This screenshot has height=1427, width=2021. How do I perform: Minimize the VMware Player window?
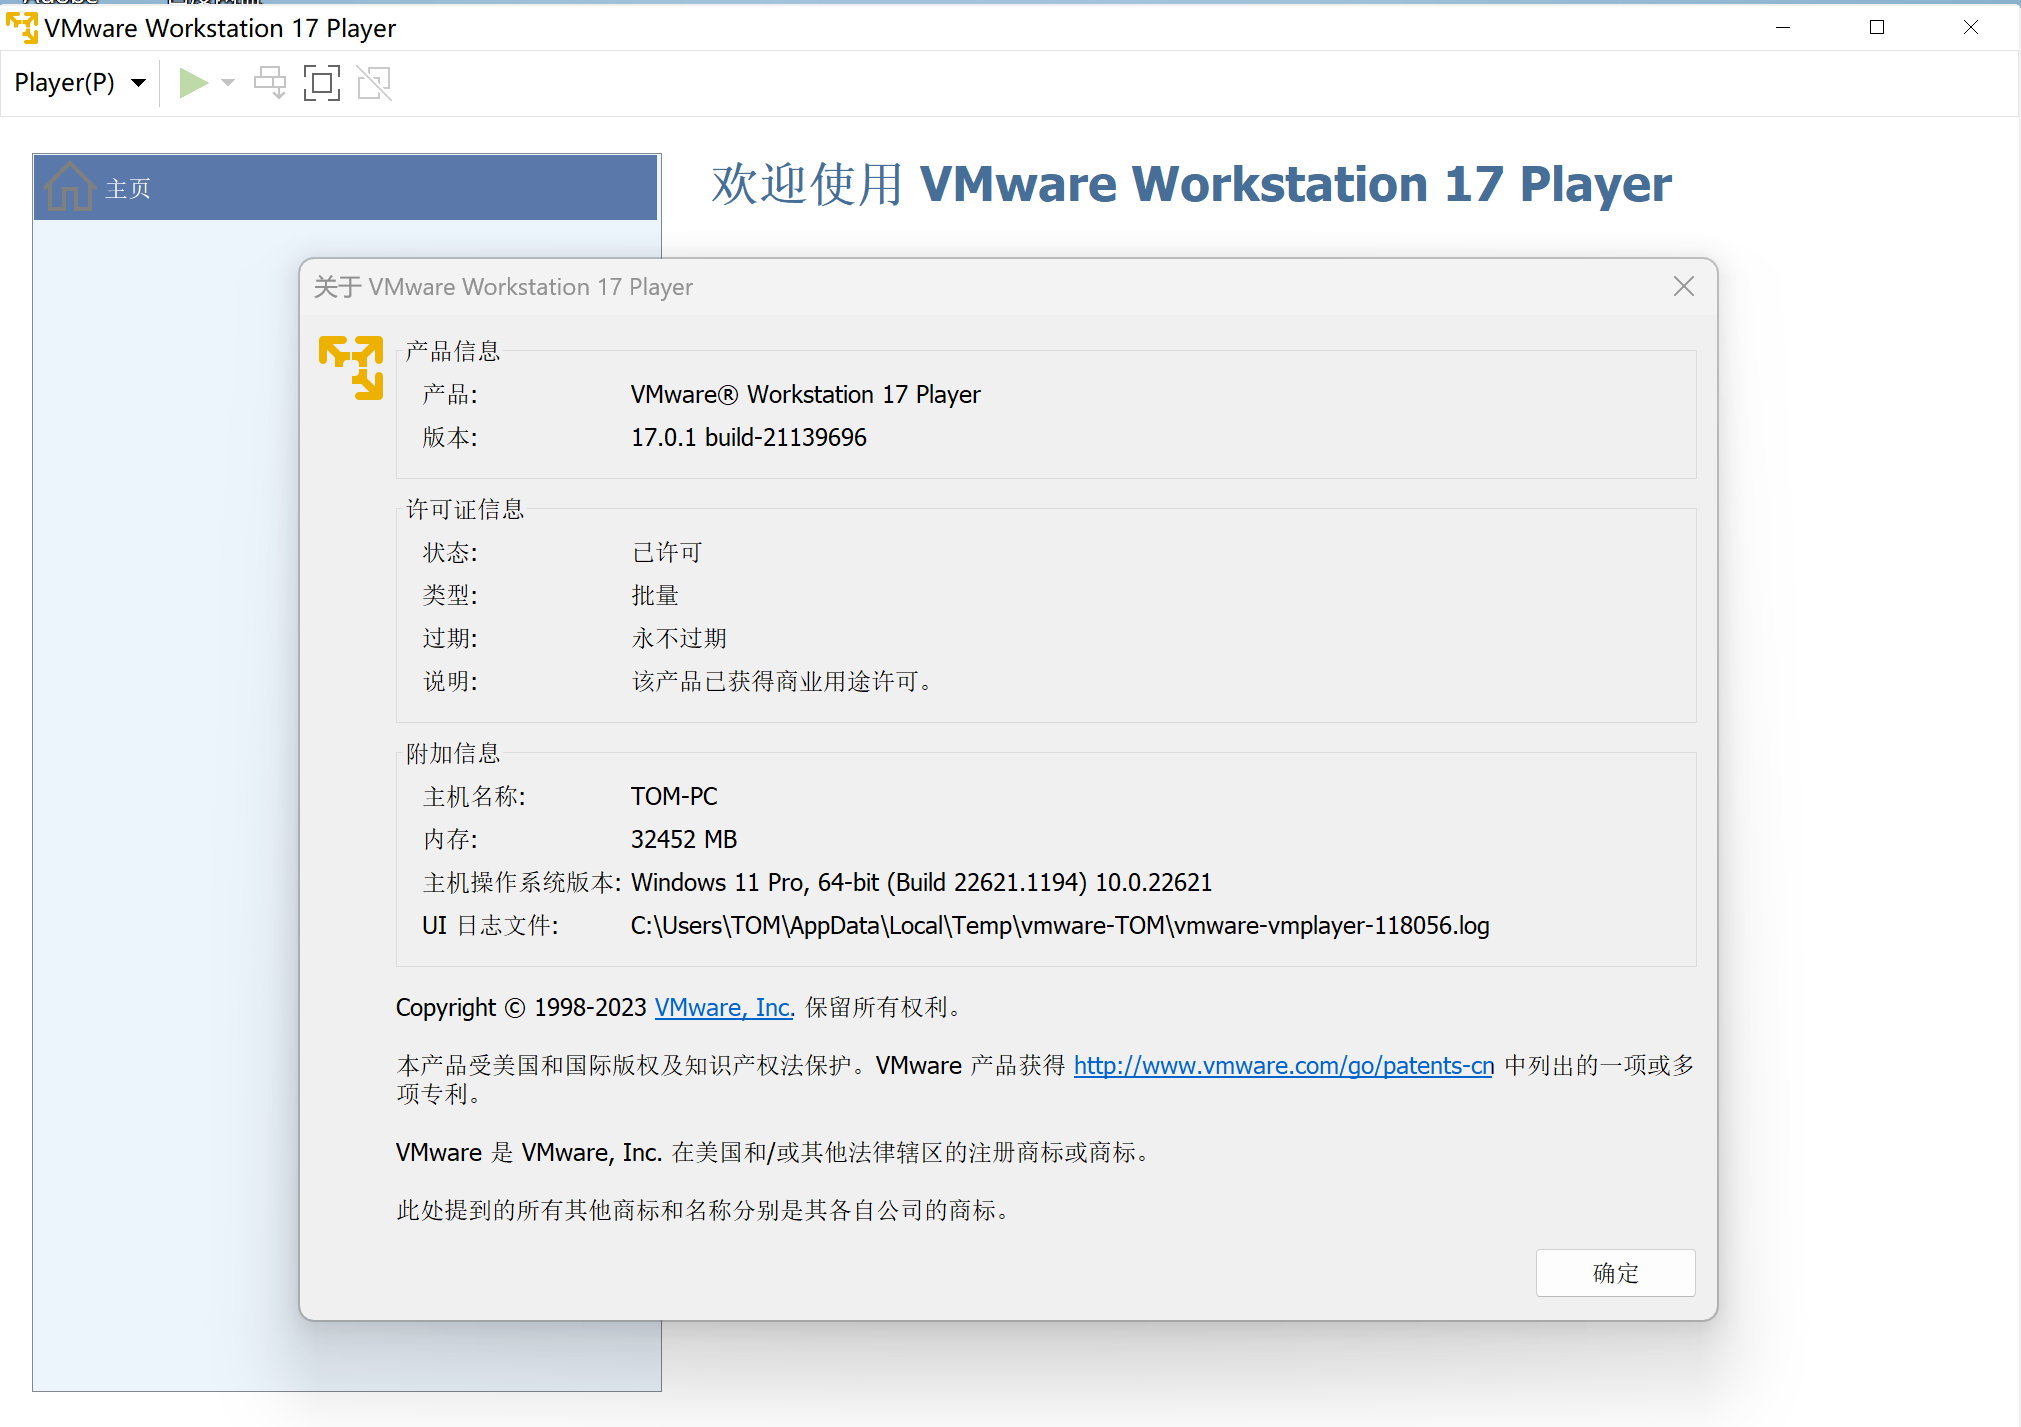click(x=1782, y=28)
